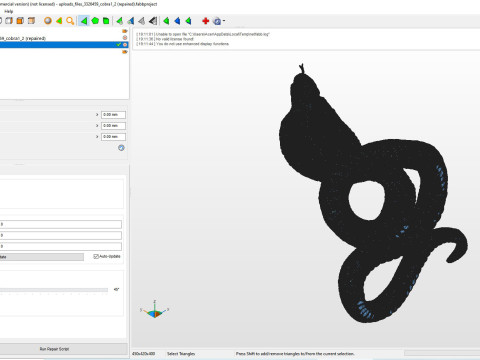Click the green check apply-repair icon
This screenshot has width=480, height=360.
(119, 44)
